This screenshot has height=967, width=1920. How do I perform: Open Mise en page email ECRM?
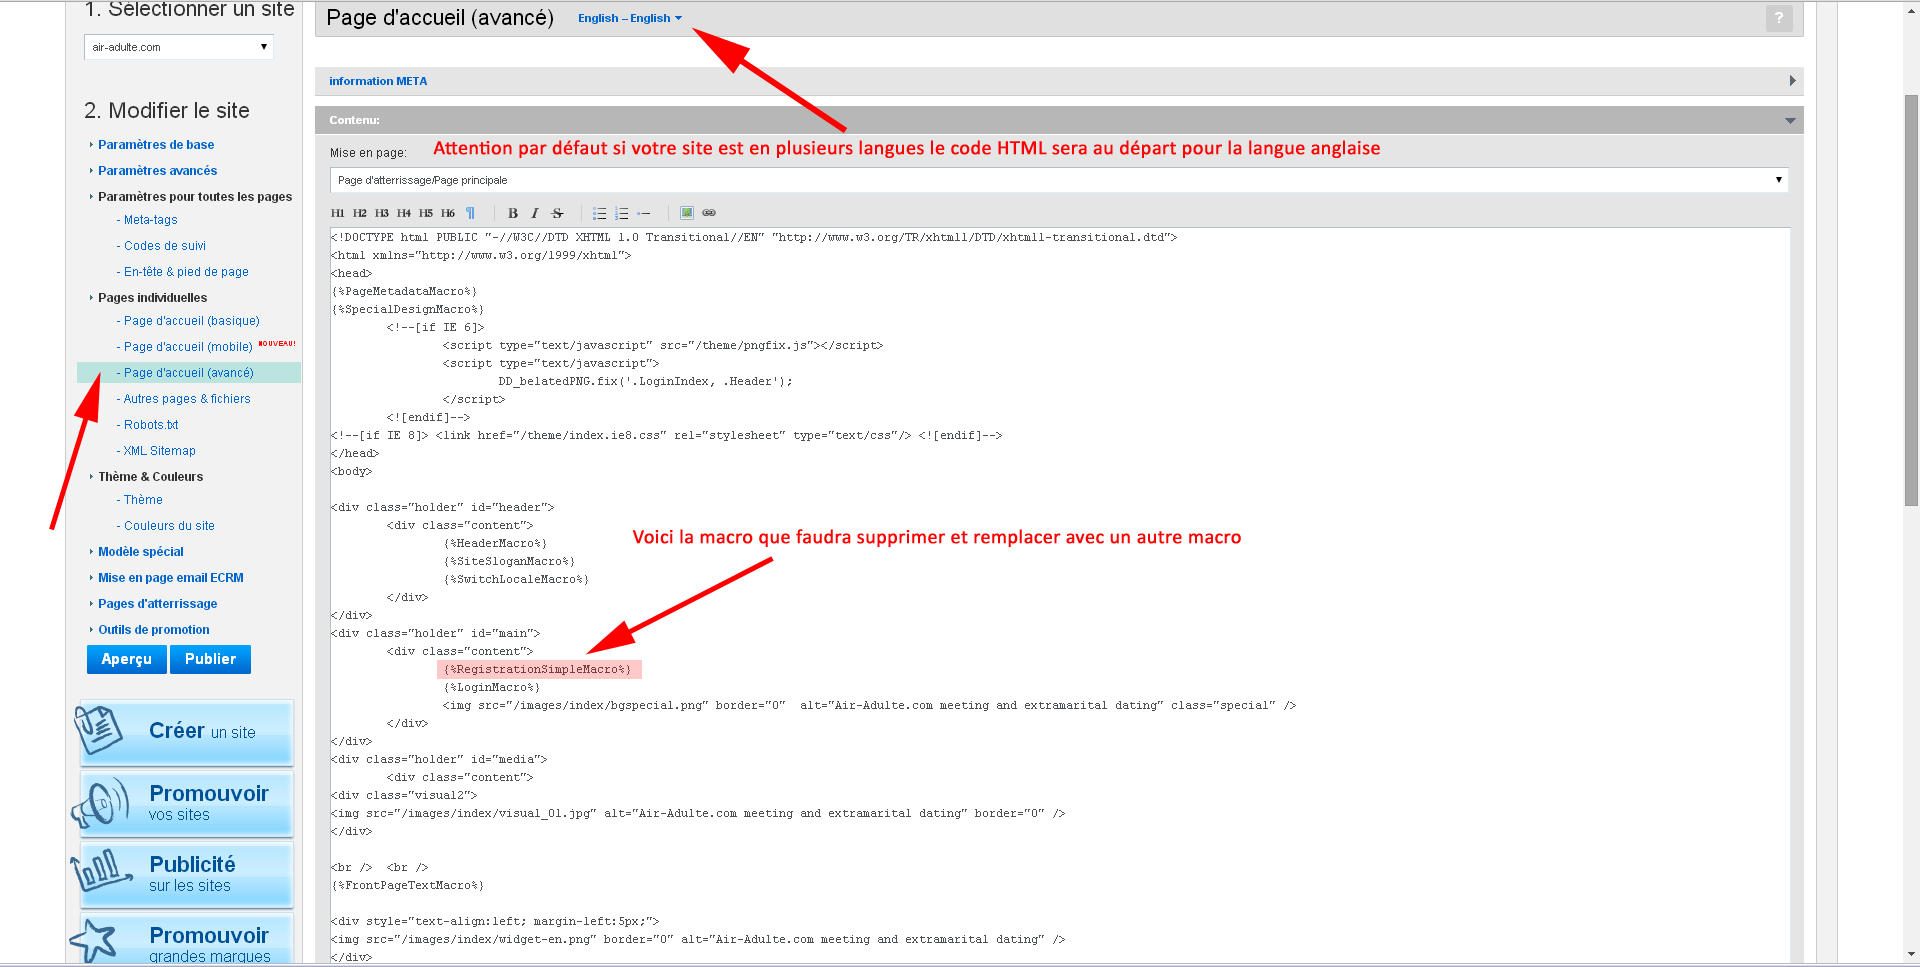tap(171, 578)
